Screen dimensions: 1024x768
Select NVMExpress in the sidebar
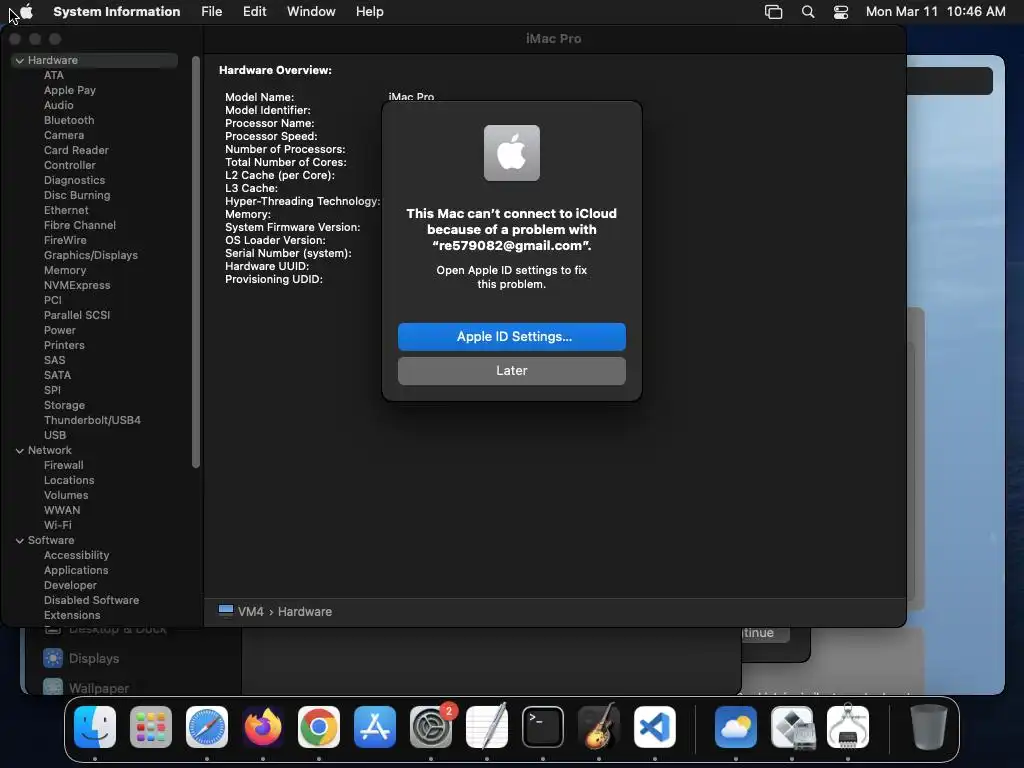(77, 285)
